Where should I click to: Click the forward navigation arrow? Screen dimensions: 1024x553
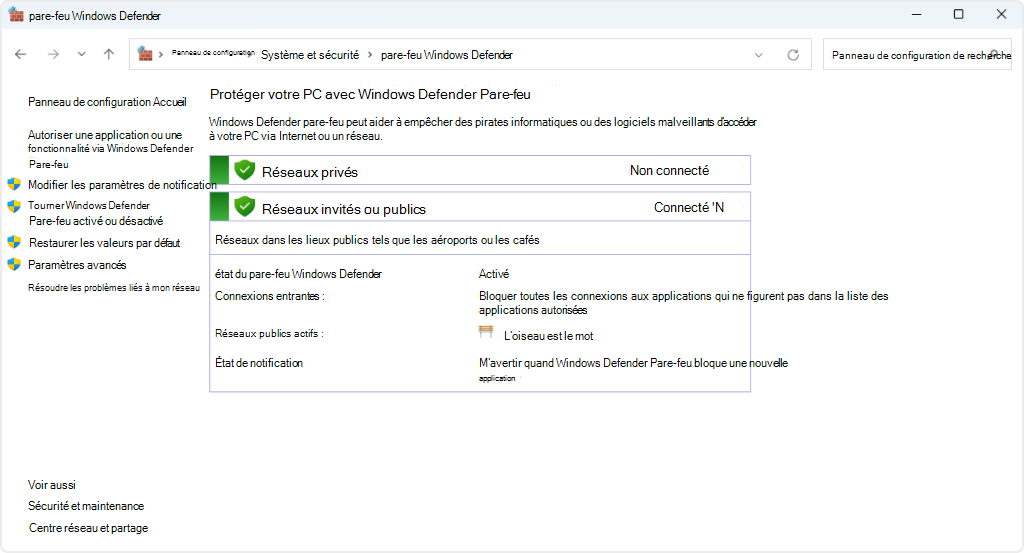point(53,55)
